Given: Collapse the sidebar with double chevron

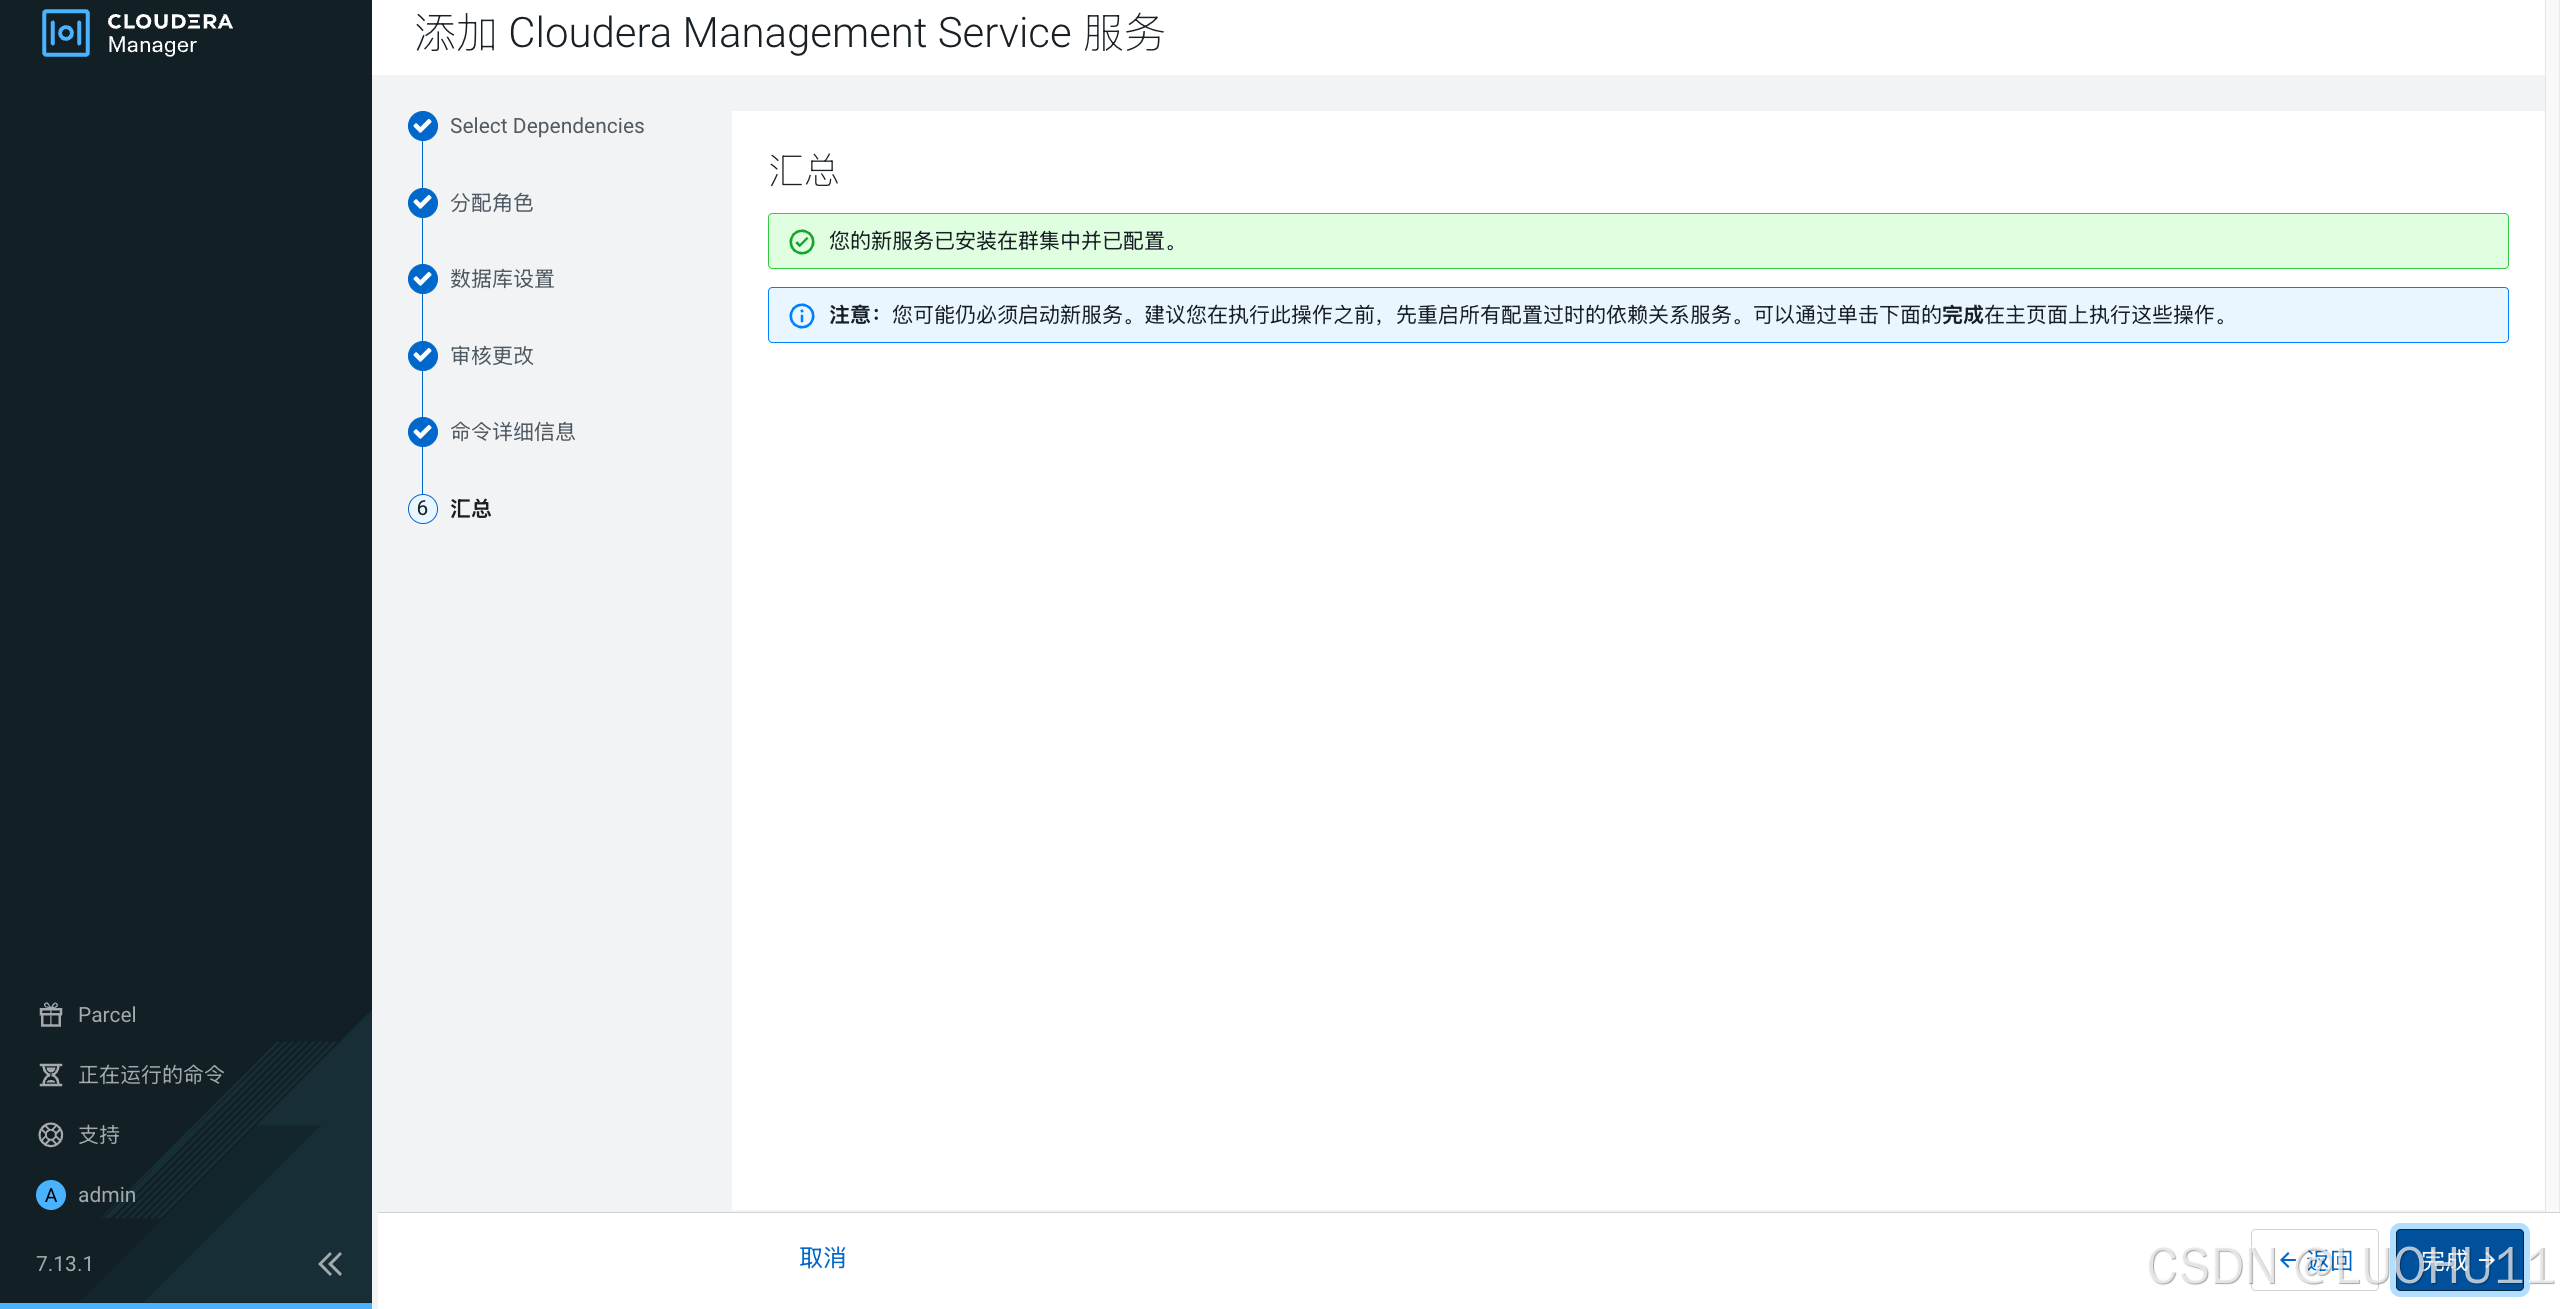Looking at the screenshot, I should click(x=330, y=1264).
